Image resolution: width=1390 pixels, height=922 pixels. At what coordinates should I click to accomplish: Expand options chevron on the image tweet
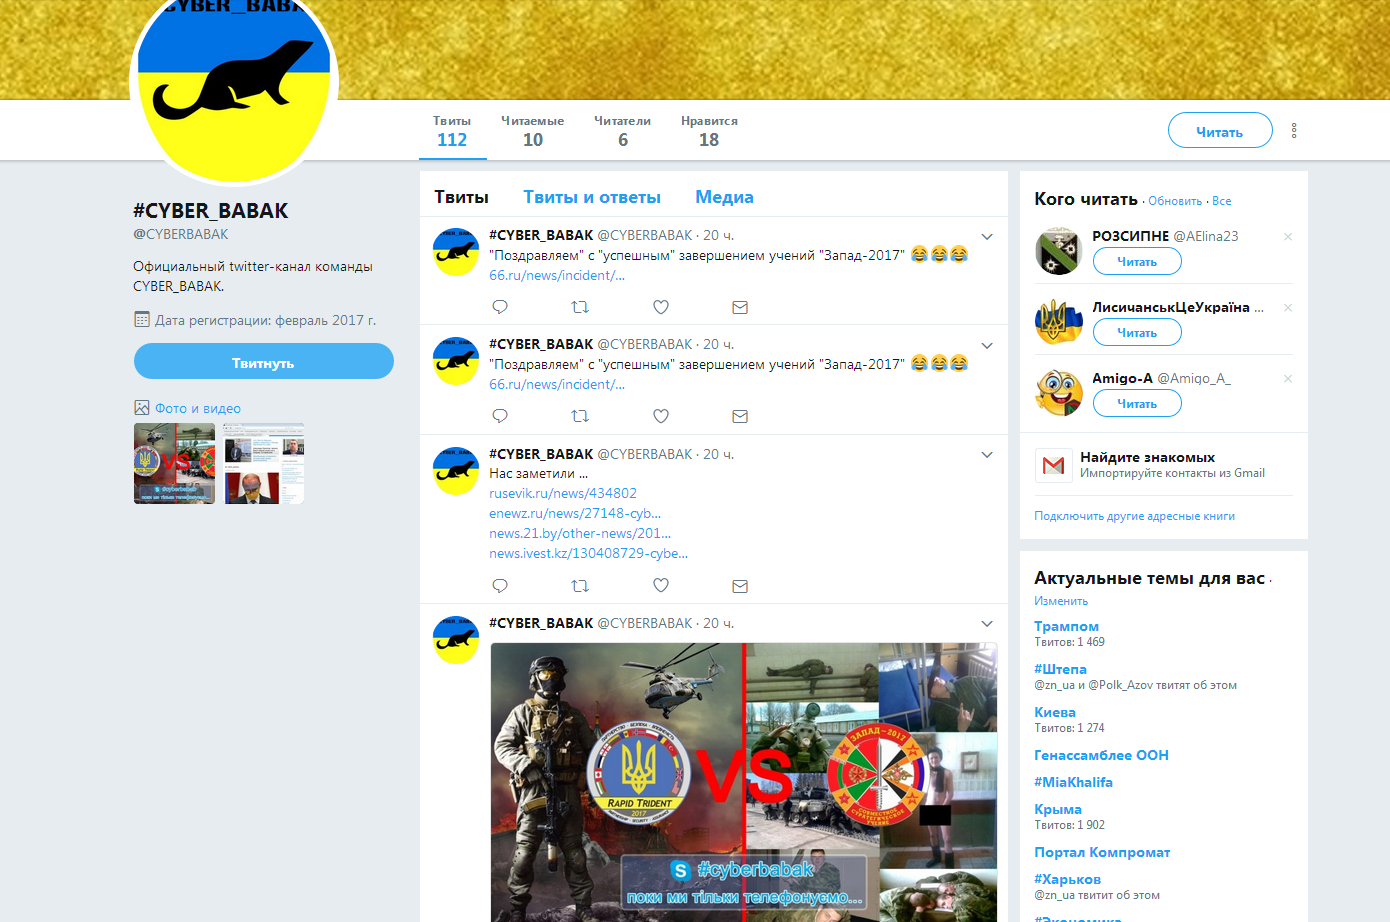[986, 624]
